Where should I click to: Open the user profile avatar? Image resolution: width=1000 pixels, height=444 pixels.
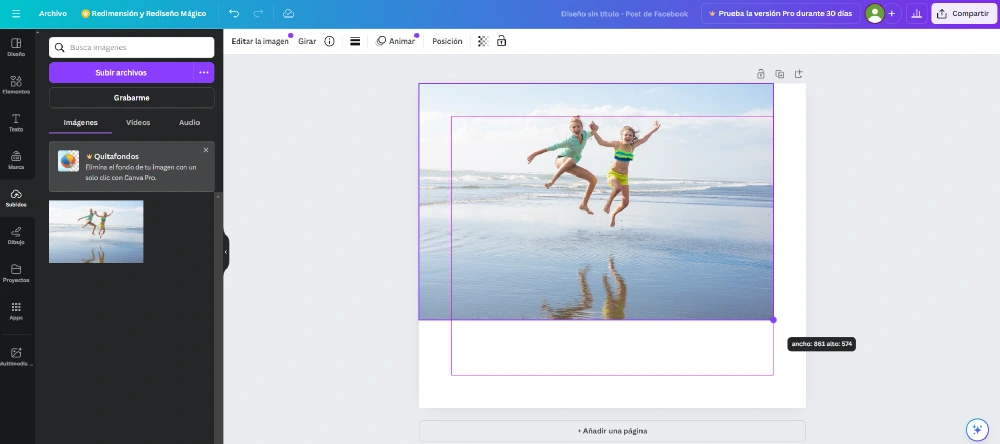[874, 13]
